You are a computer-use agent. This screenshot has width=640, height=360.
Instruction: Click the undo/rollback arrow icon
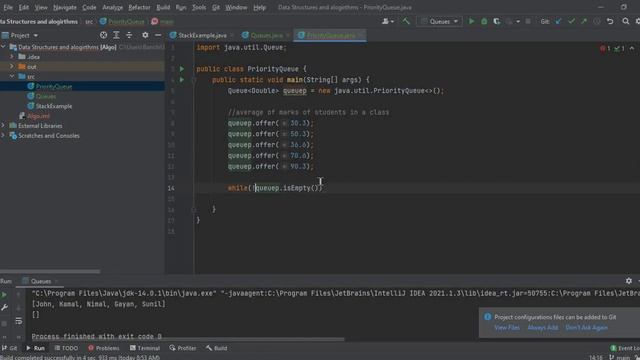610,21
